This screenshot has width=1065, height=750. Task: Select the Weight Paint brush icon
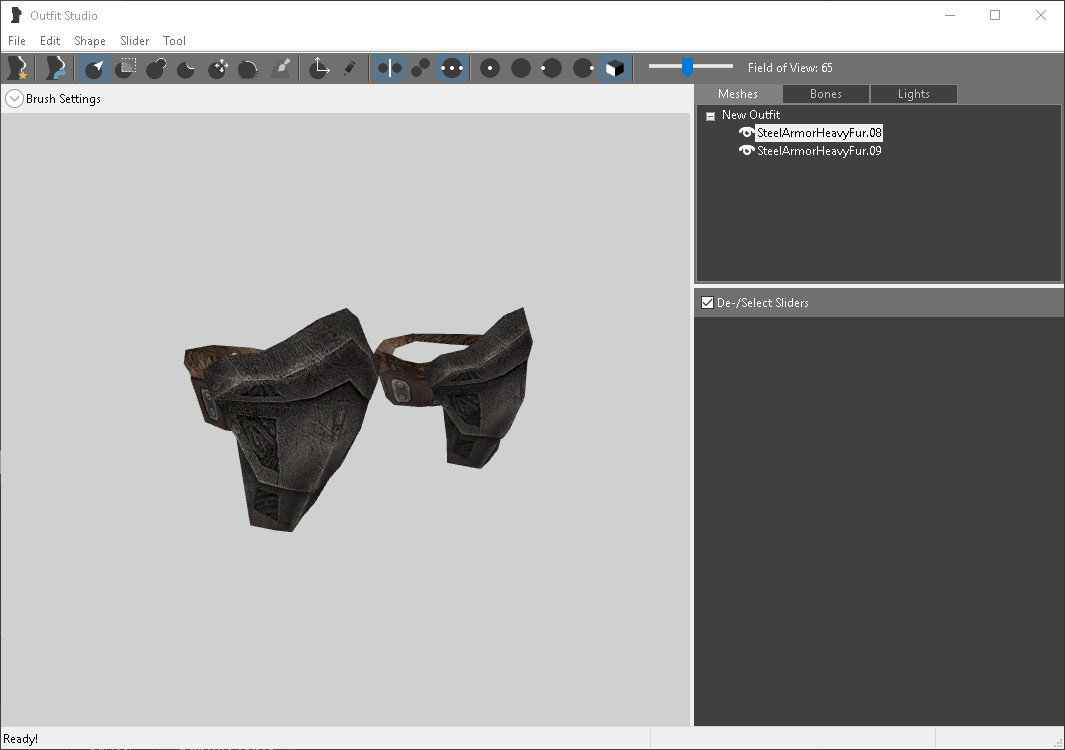tap(281, 68)
